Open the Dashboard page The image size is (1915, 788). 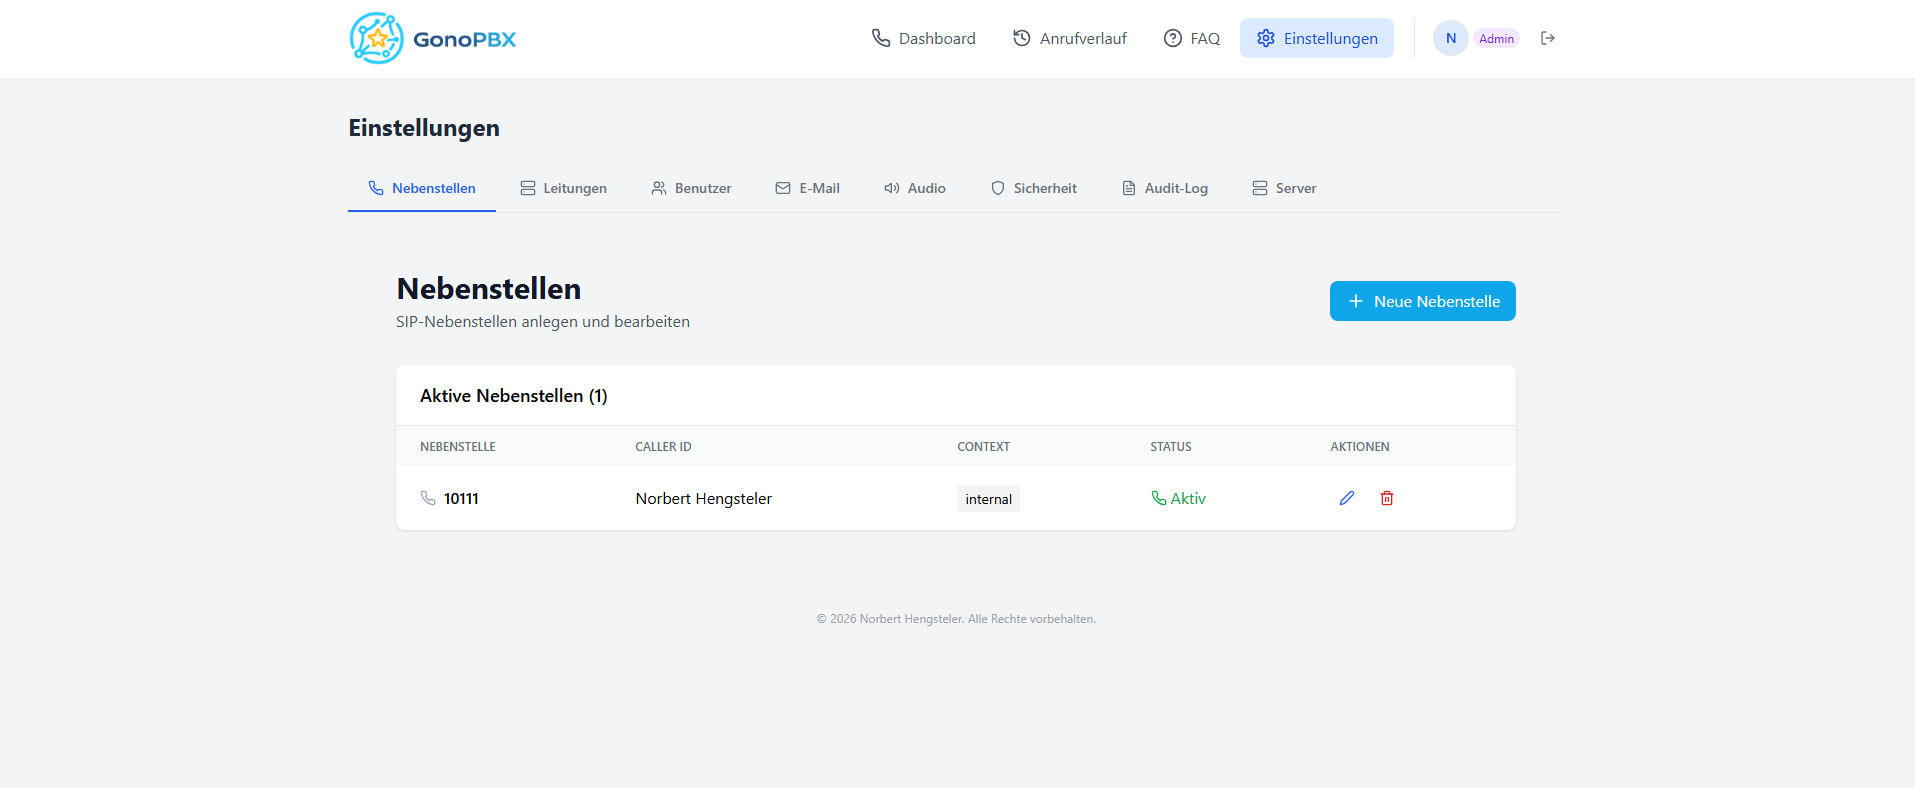pyautogui.click(x=923, y=38)
